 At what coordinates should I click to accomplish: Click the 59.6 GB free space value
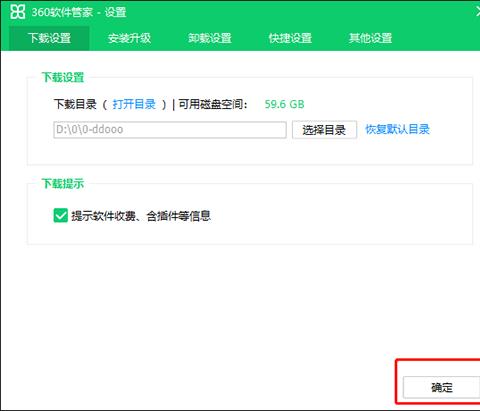point(284,104)
